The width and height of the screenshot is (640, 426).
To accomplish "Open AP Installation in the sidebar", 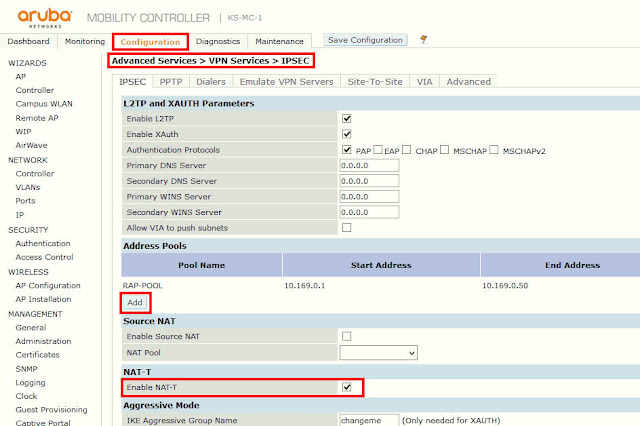I will click(x=43, y=299).
